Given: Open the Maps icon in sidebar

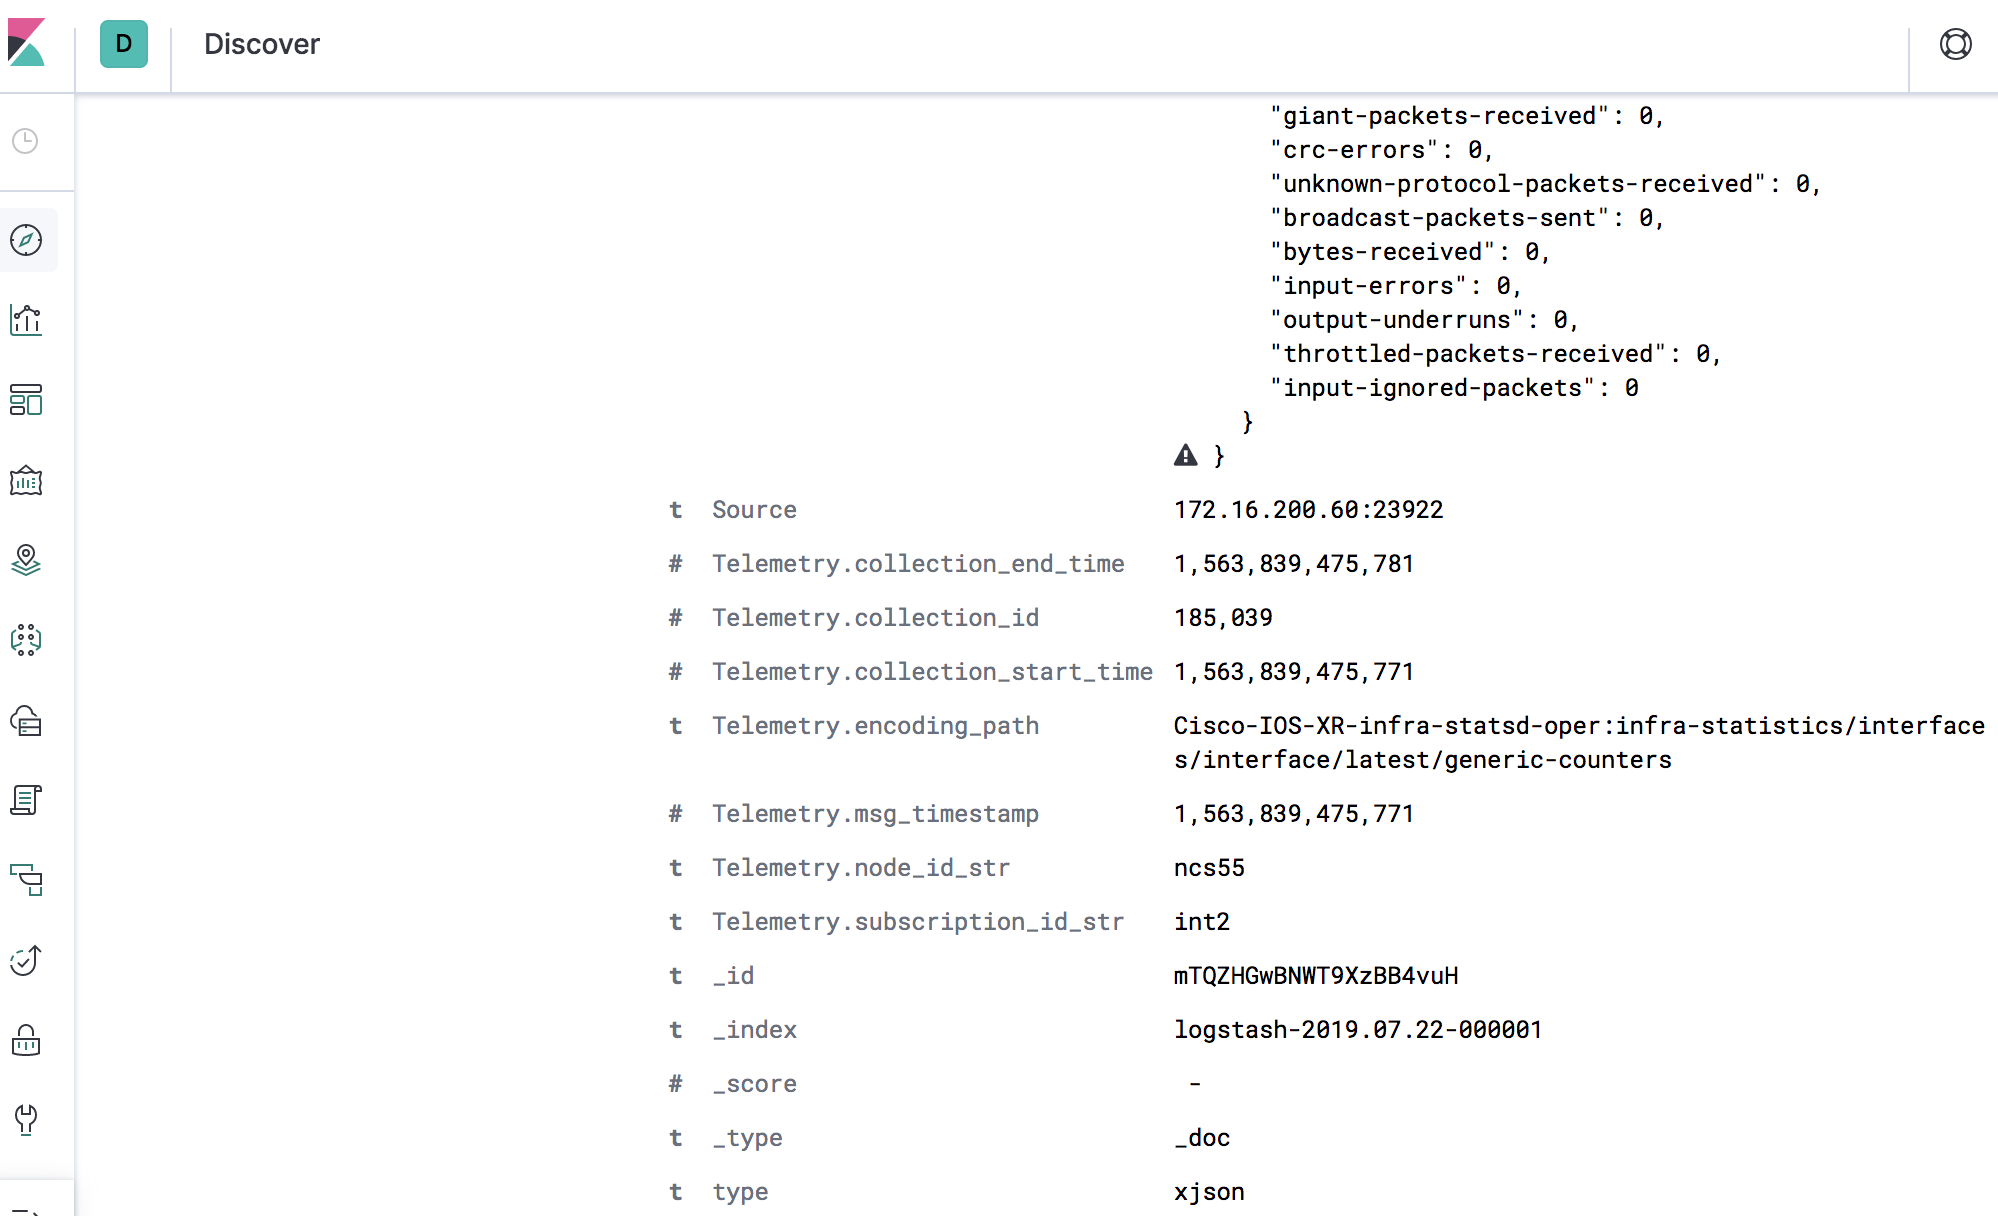Looking at the screenshot, I should pos(26,560).
